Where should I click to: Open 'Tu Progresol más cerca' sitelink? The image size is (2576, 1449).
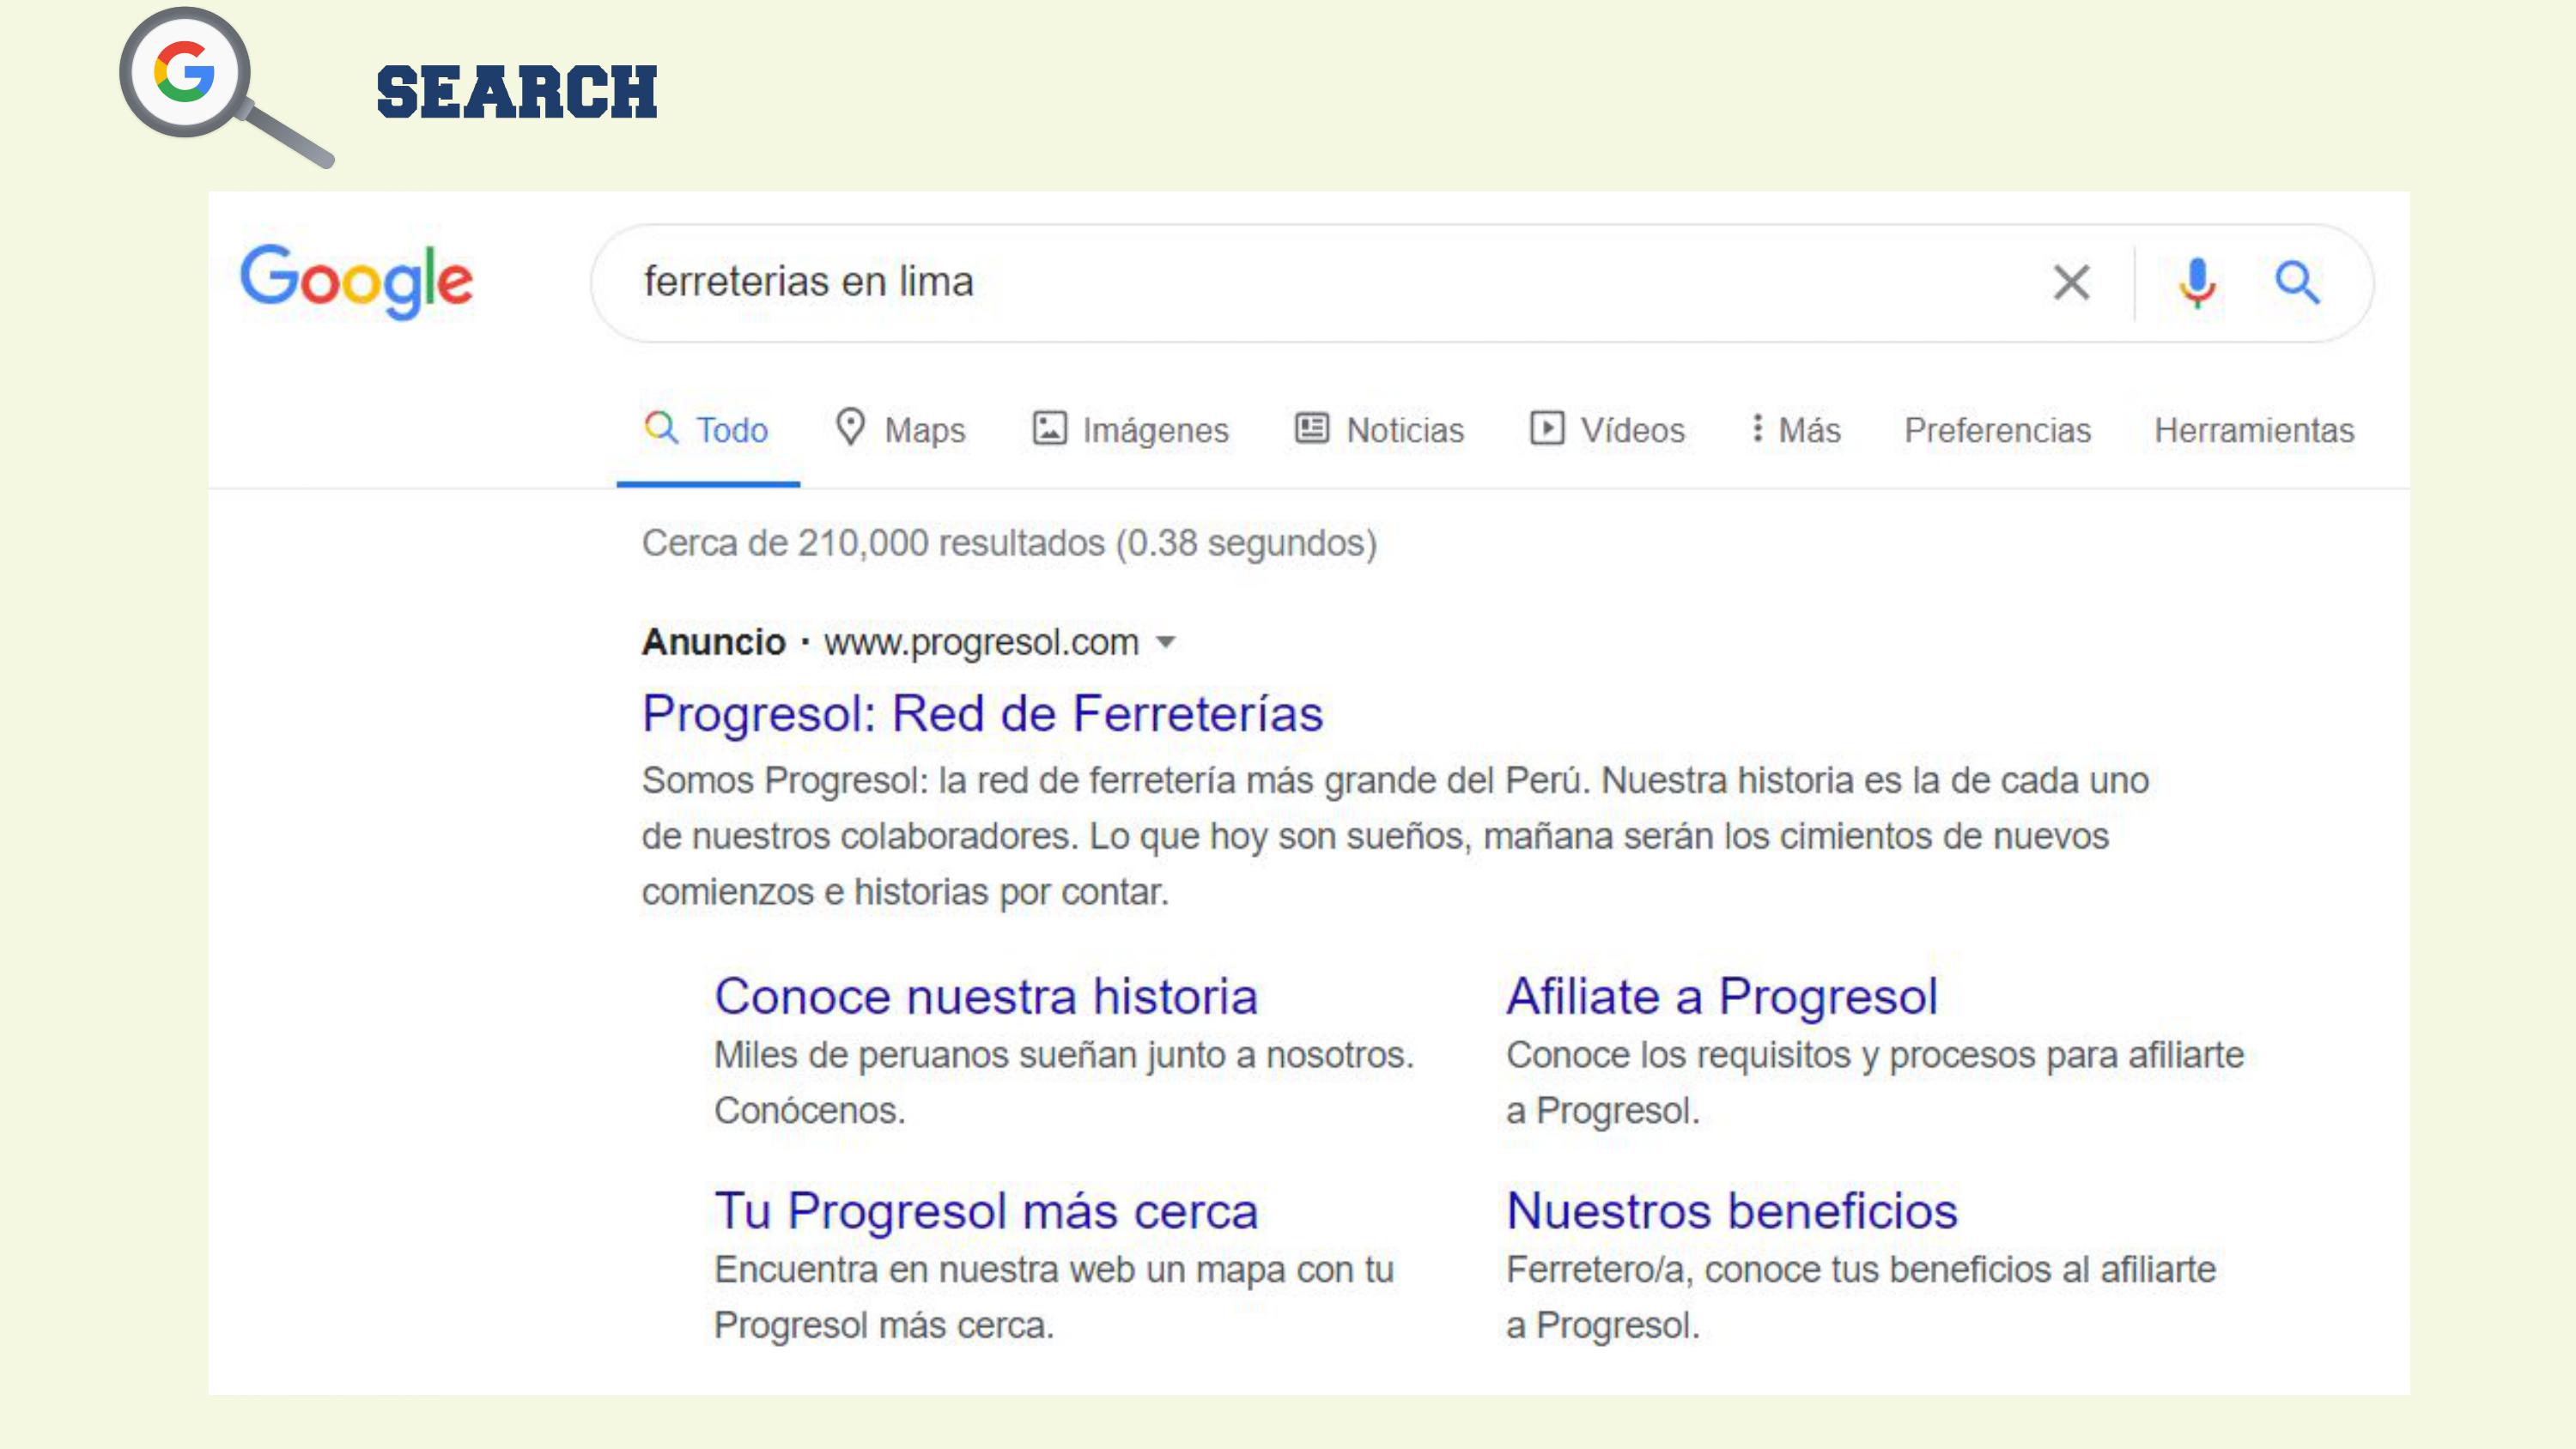tap(985, 1210)
